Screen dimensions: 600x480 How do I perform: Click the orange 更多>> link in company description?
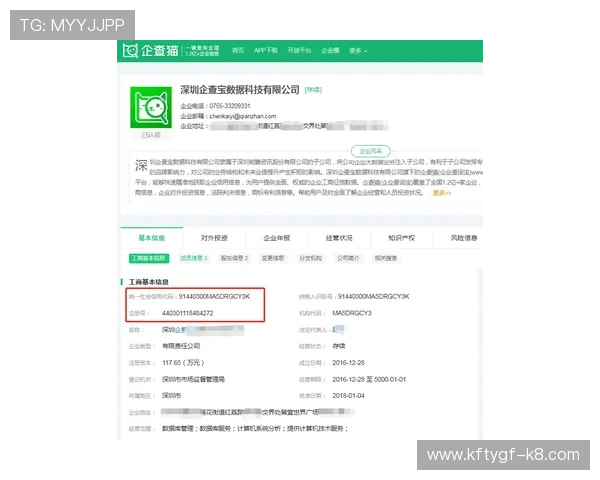click(442, 193)
